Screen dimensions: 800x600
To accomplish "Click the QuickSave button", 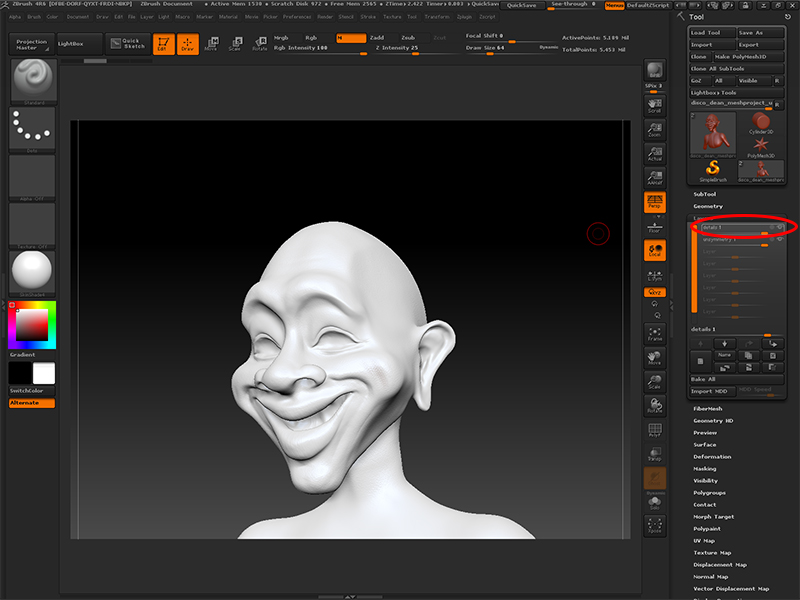I will [x=521, y=5].
